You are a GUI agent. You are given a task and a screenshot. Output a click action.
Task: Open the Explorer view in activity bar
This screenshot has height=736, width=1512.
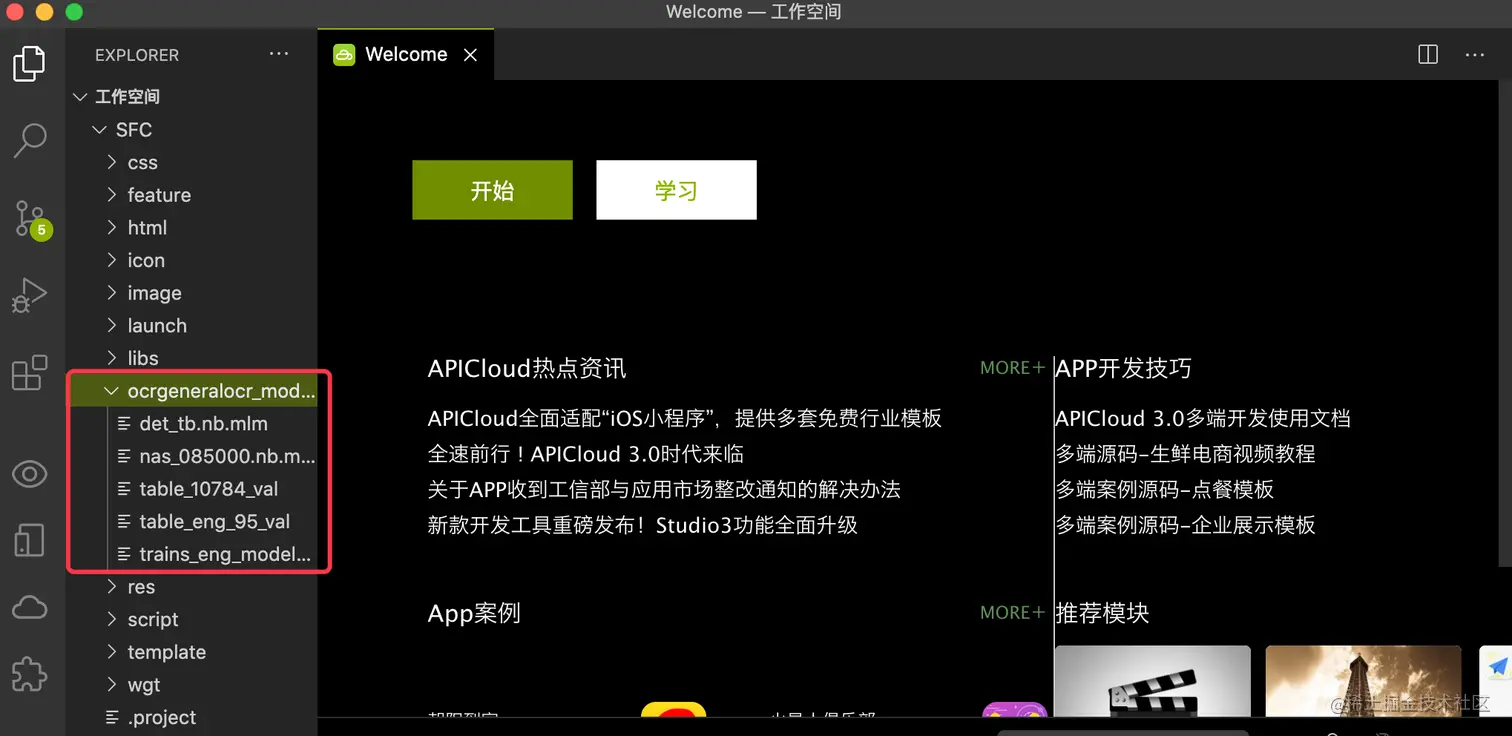pyautogui.click(x=29, y=64)
